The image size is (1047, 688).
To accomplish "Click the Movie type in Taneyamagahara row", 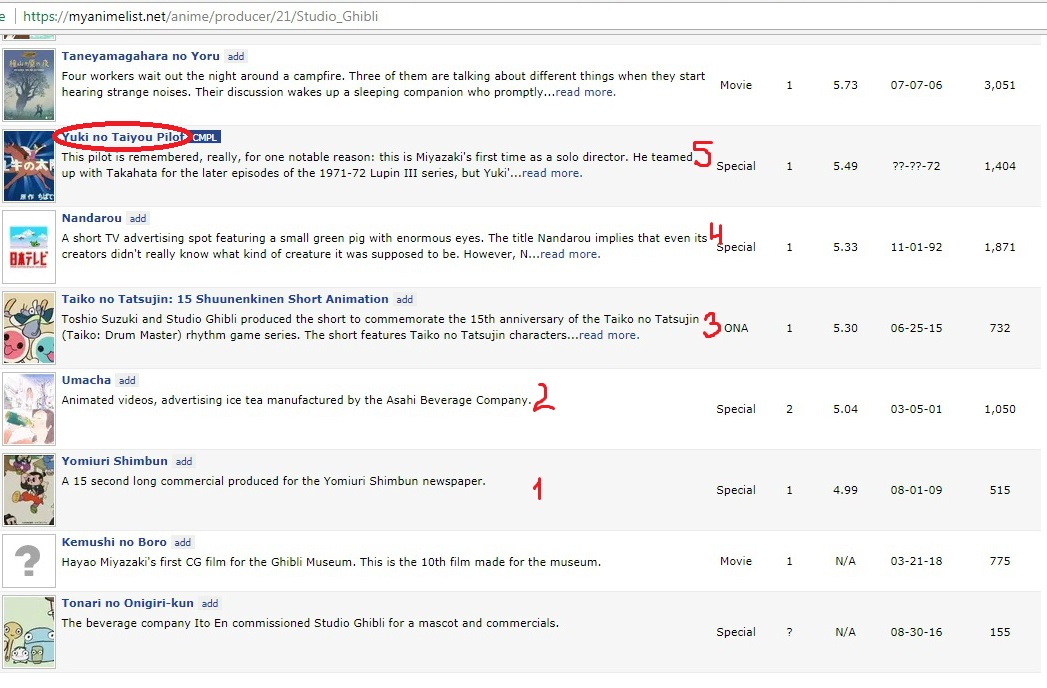I will (736, 85).
